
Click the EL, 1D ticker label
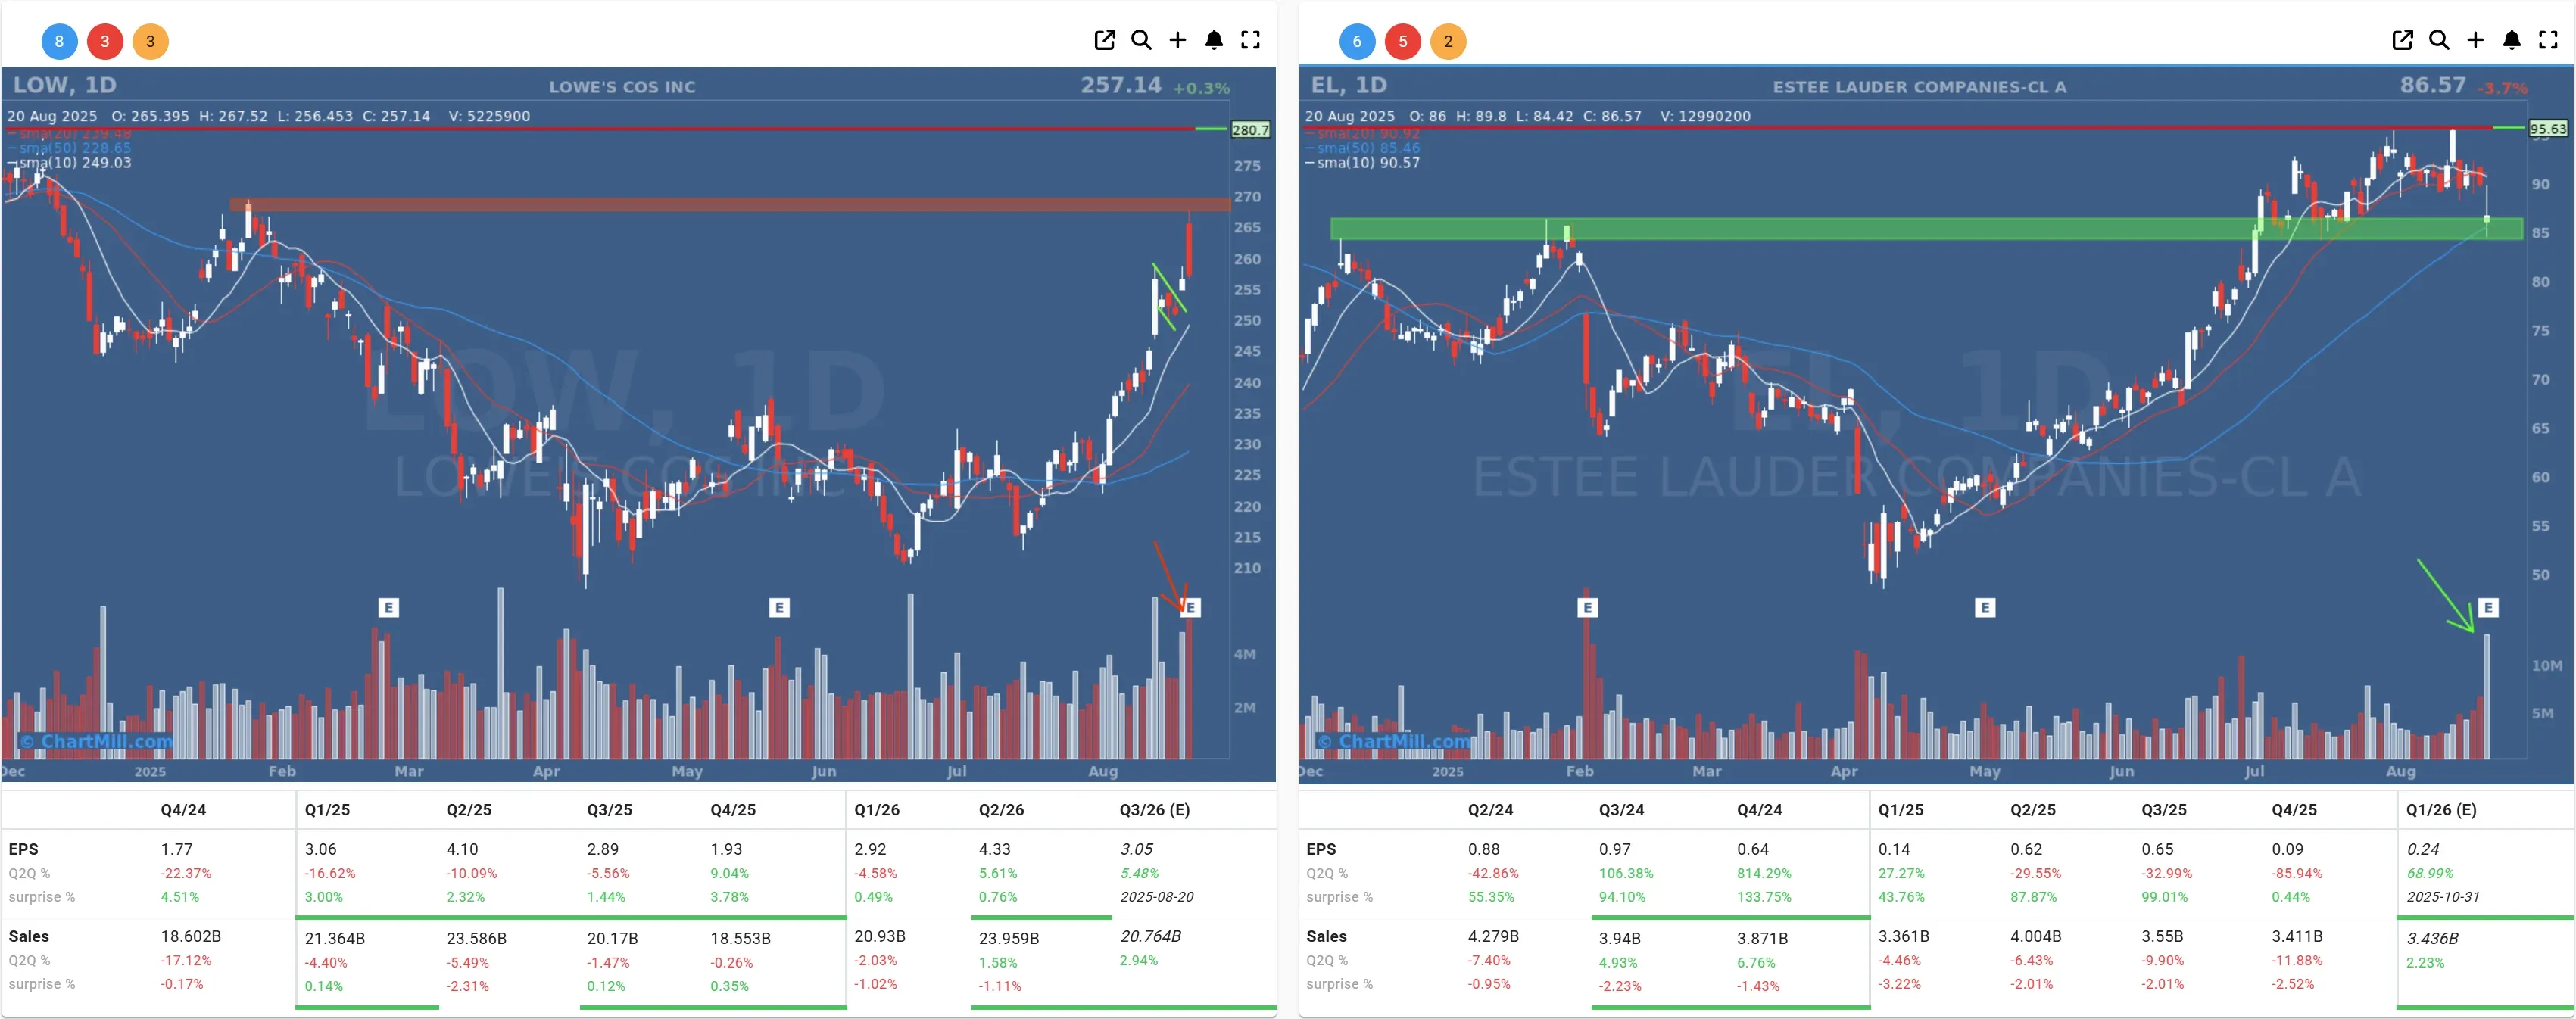click(1349, 85)
